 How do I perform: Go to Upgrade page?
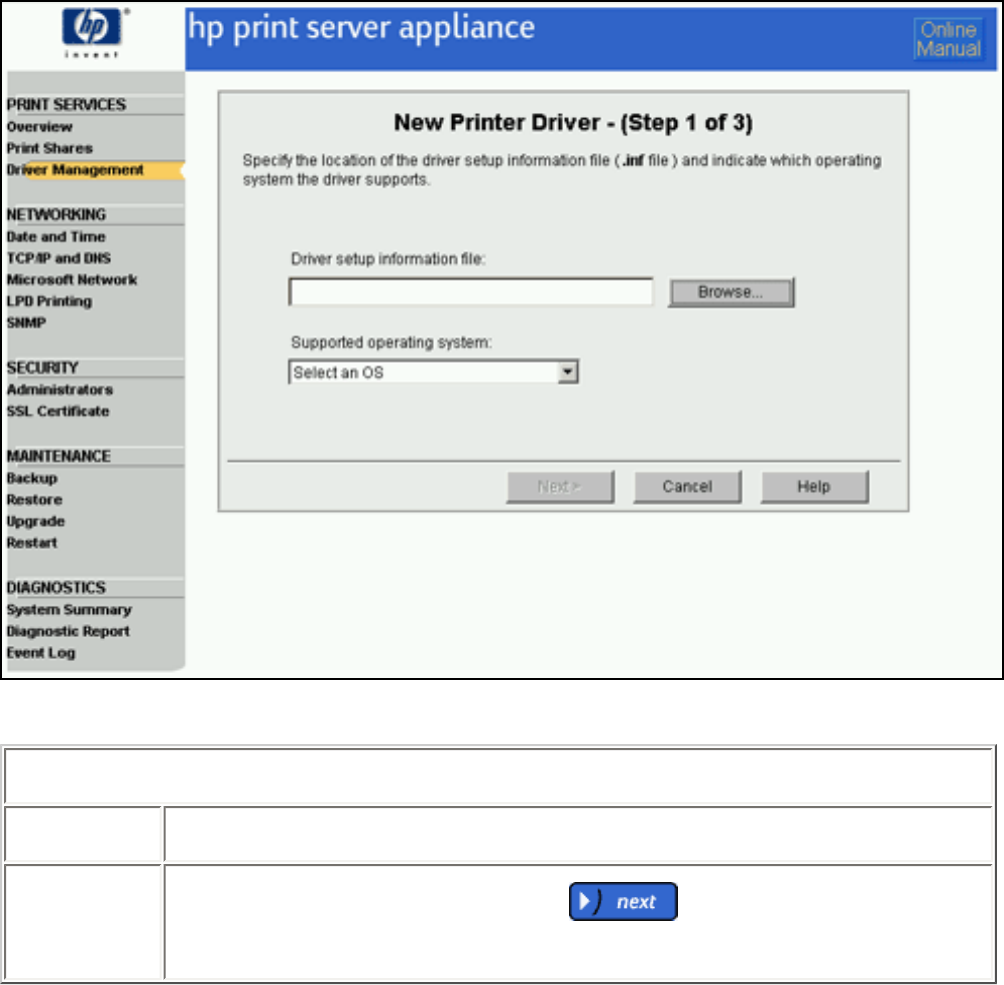(36, 521)
